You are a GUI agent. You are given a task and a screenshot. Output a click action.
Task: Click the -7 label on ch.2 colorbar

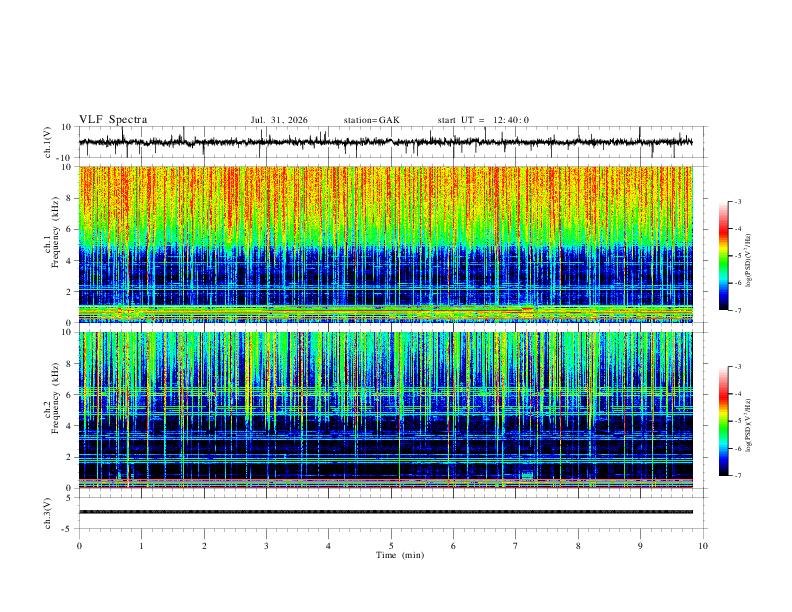click(x=738, y=476)
